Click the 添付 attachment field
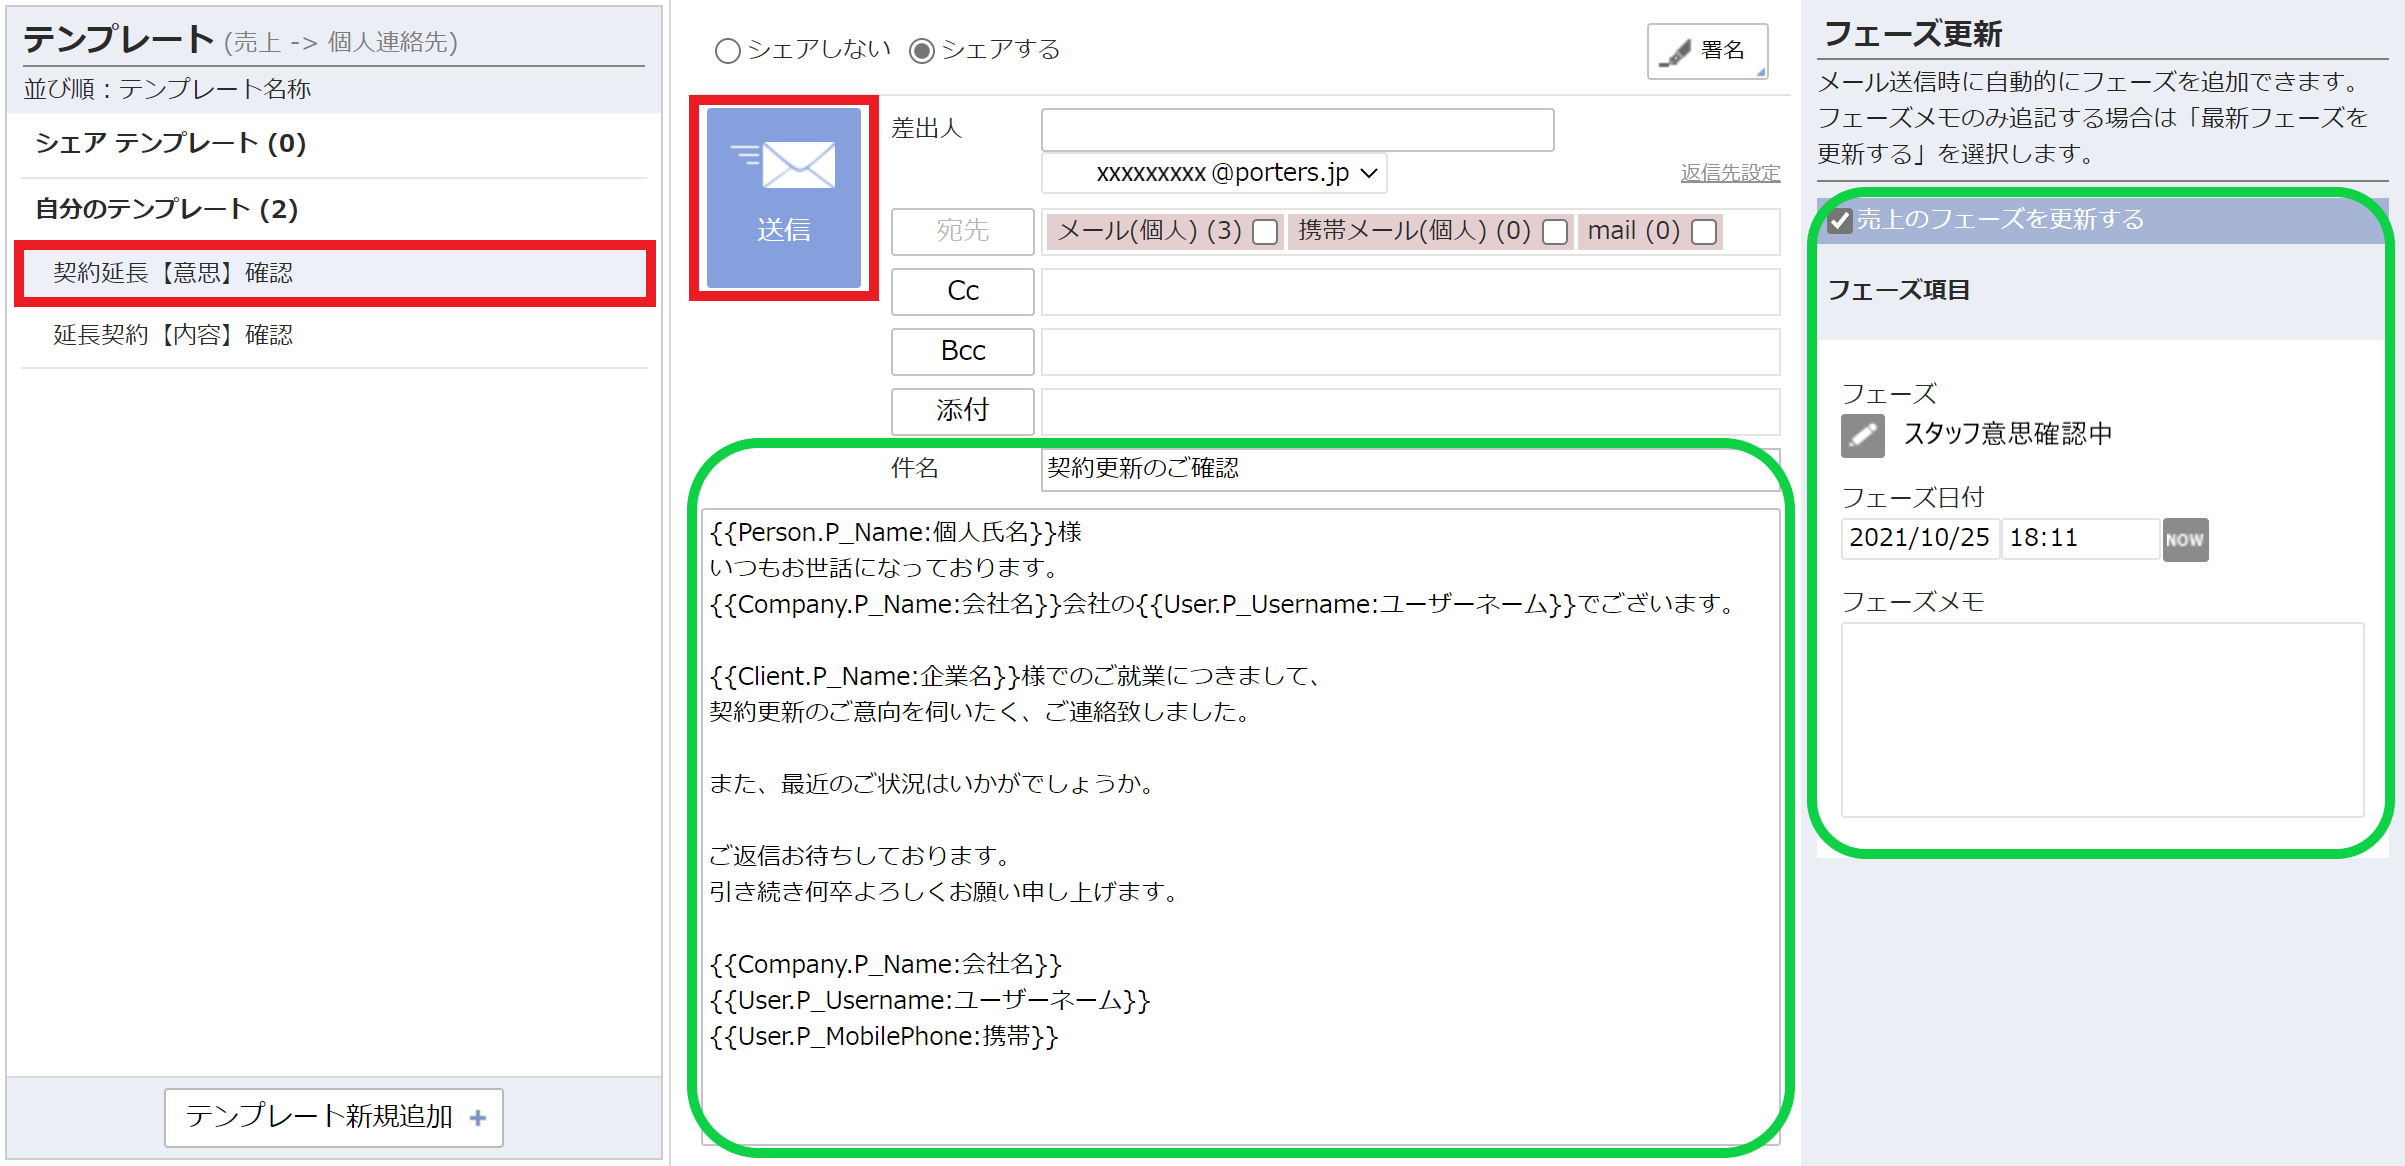The image size is (2405, 1166). (x=1410, y=411)
